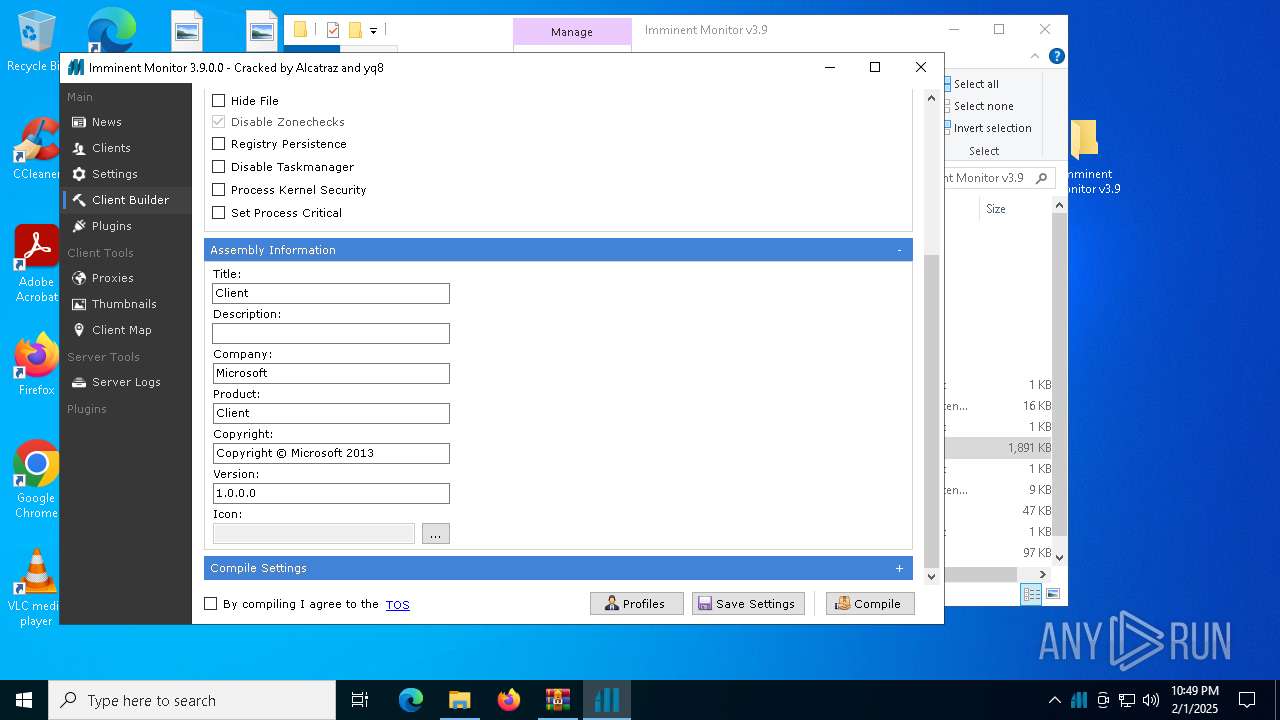Click the Firefox desktop shortcut
Screen dimensions: 1280x720
click(x=36, y=364)
